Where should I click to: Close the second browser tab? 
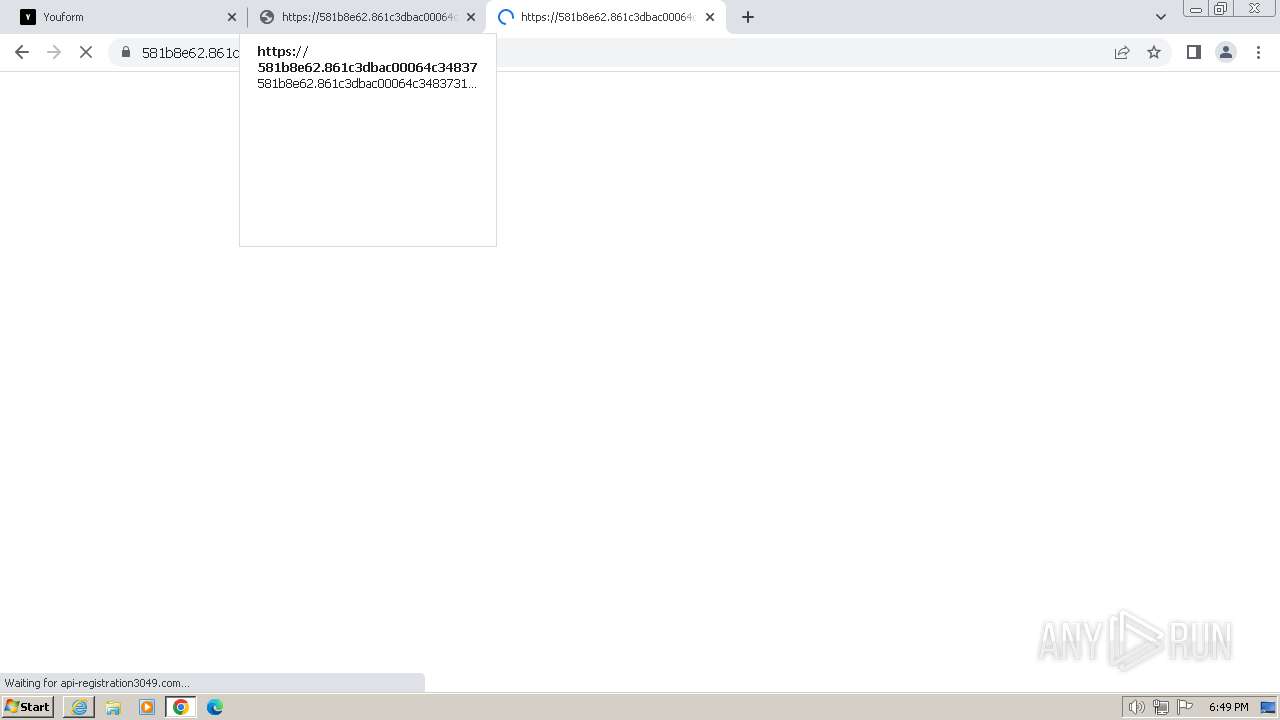click(x=471, y=17)
